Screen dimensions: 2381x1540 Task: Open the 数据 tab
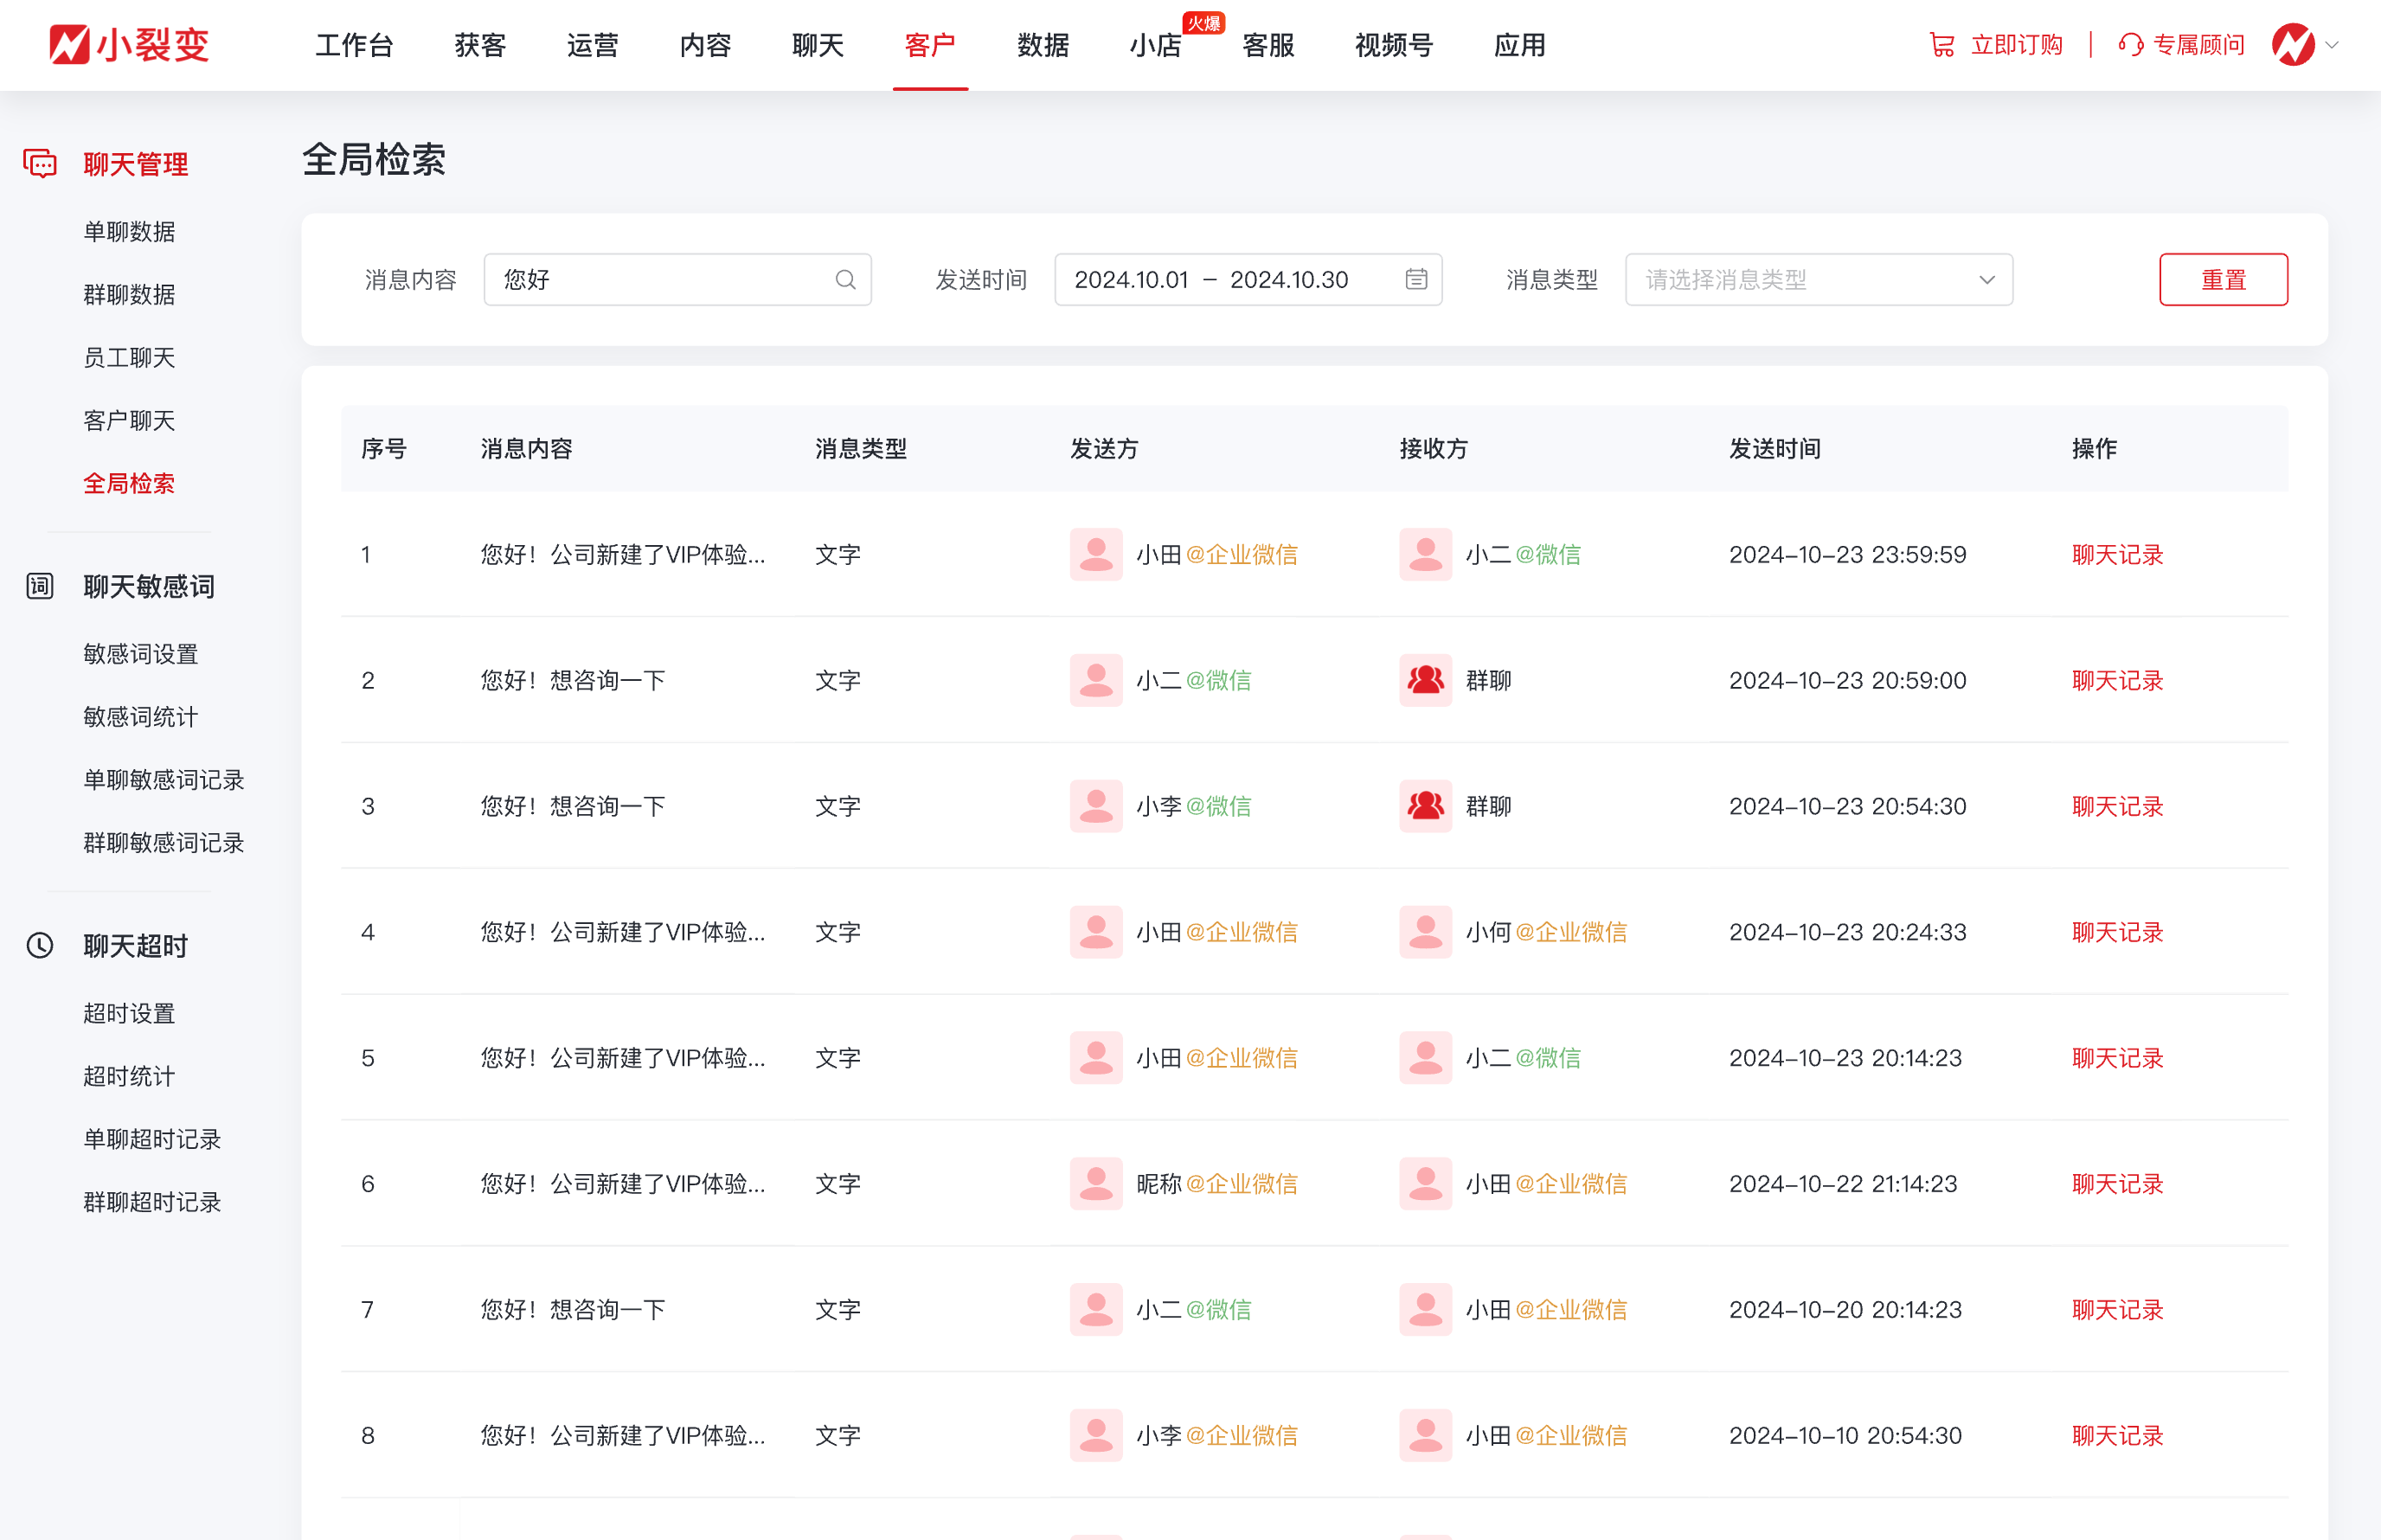pos(1043,45)
